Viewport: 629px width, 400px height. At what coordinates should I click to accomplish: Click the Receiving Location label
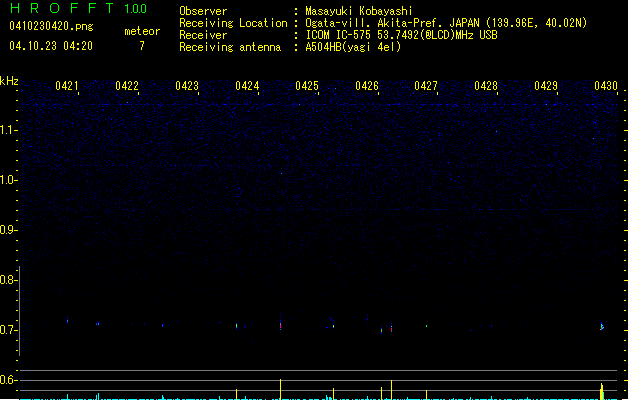coord(233,23)
